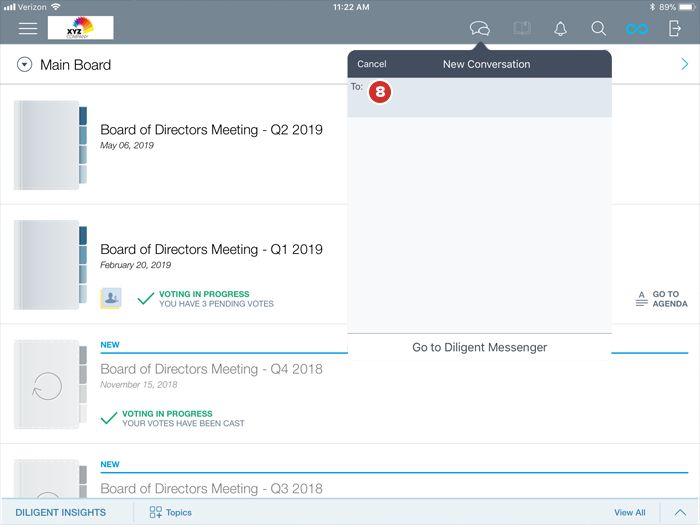
Task: Click Go to Diligent Messenger
Action: point(479,347)
